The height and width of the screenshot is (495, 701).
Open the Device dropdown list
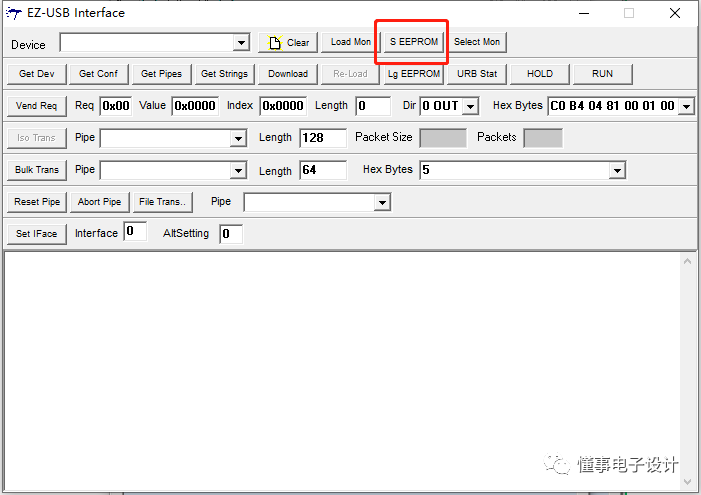click(x=241, y=43)
